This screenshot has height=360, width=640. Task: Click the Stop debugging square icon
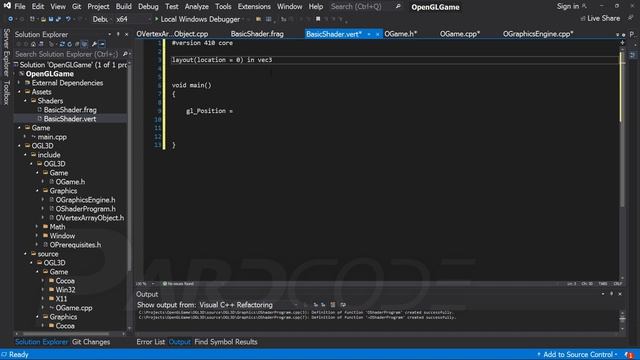pos(318,19)
